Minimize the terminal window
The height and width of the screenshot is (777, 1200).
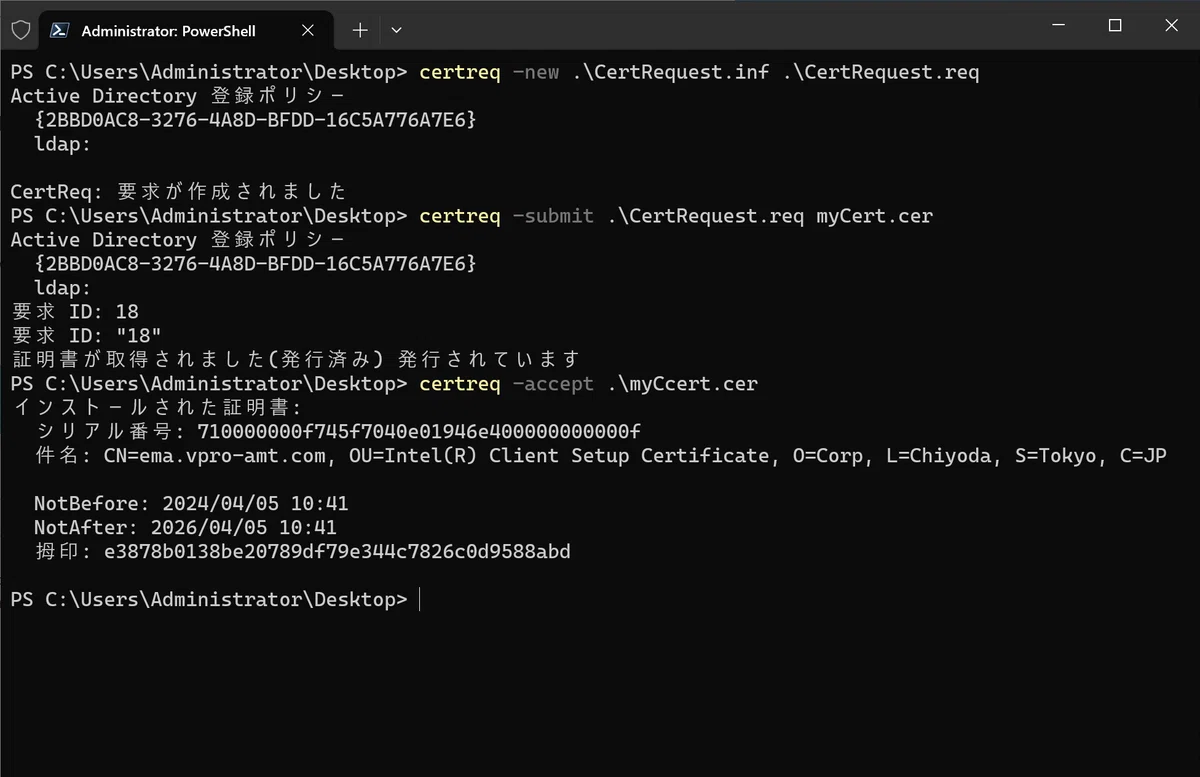coord(1058,26)
